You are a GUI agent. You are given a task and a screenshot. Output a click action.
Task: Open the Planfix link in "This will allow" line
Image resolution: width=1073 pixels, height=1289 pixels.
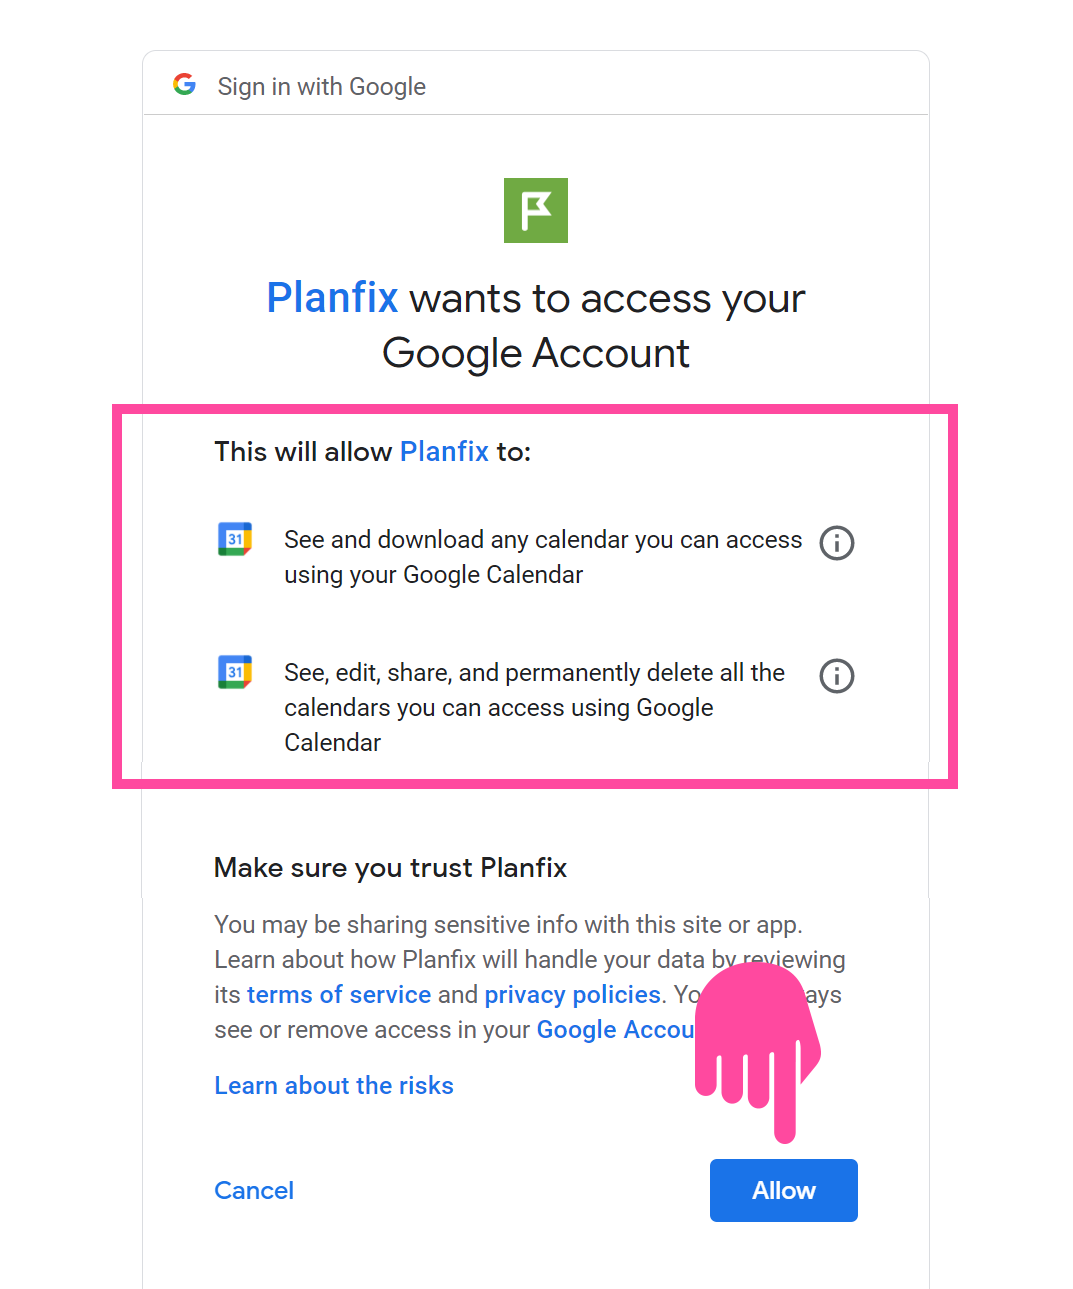pyautogui.click(x=444, y=452)
